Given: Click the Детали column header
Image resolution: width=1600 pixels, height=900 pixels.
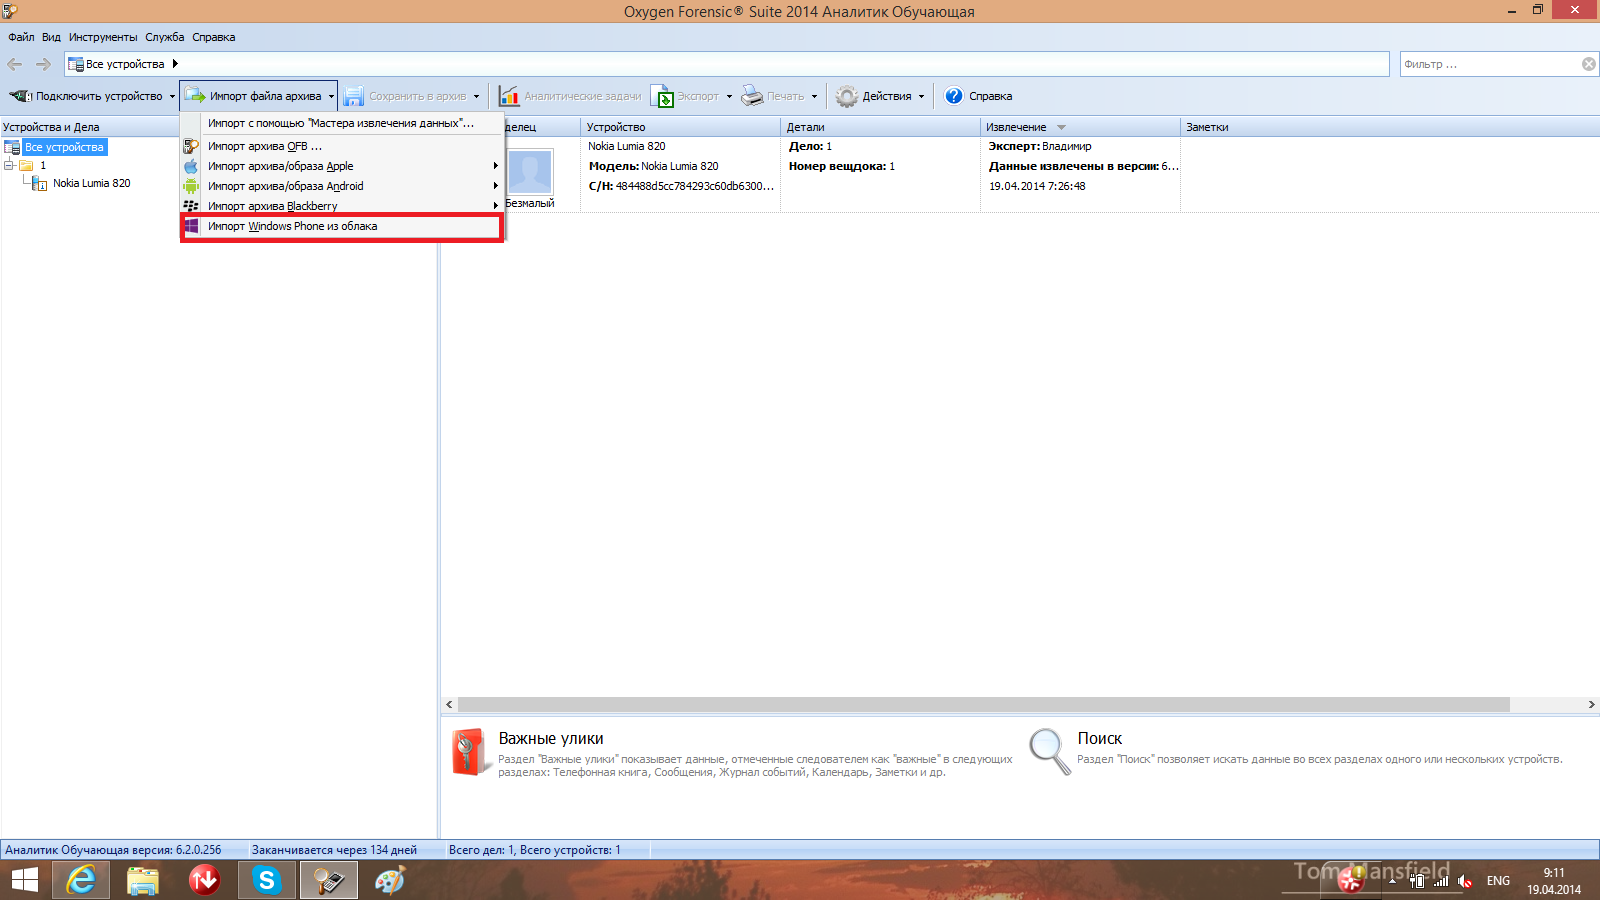Looking at the screenshot, I should pos(880,127).
